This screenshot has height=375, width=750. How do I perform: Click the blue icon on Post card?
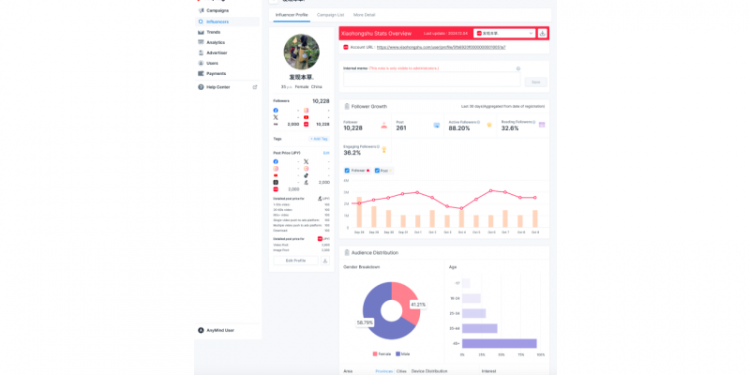[x=437, y=125]
